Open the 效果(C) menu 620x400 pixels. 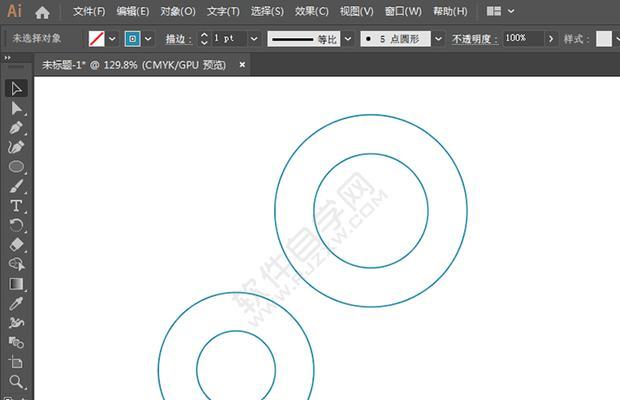[x=312, y=11]
